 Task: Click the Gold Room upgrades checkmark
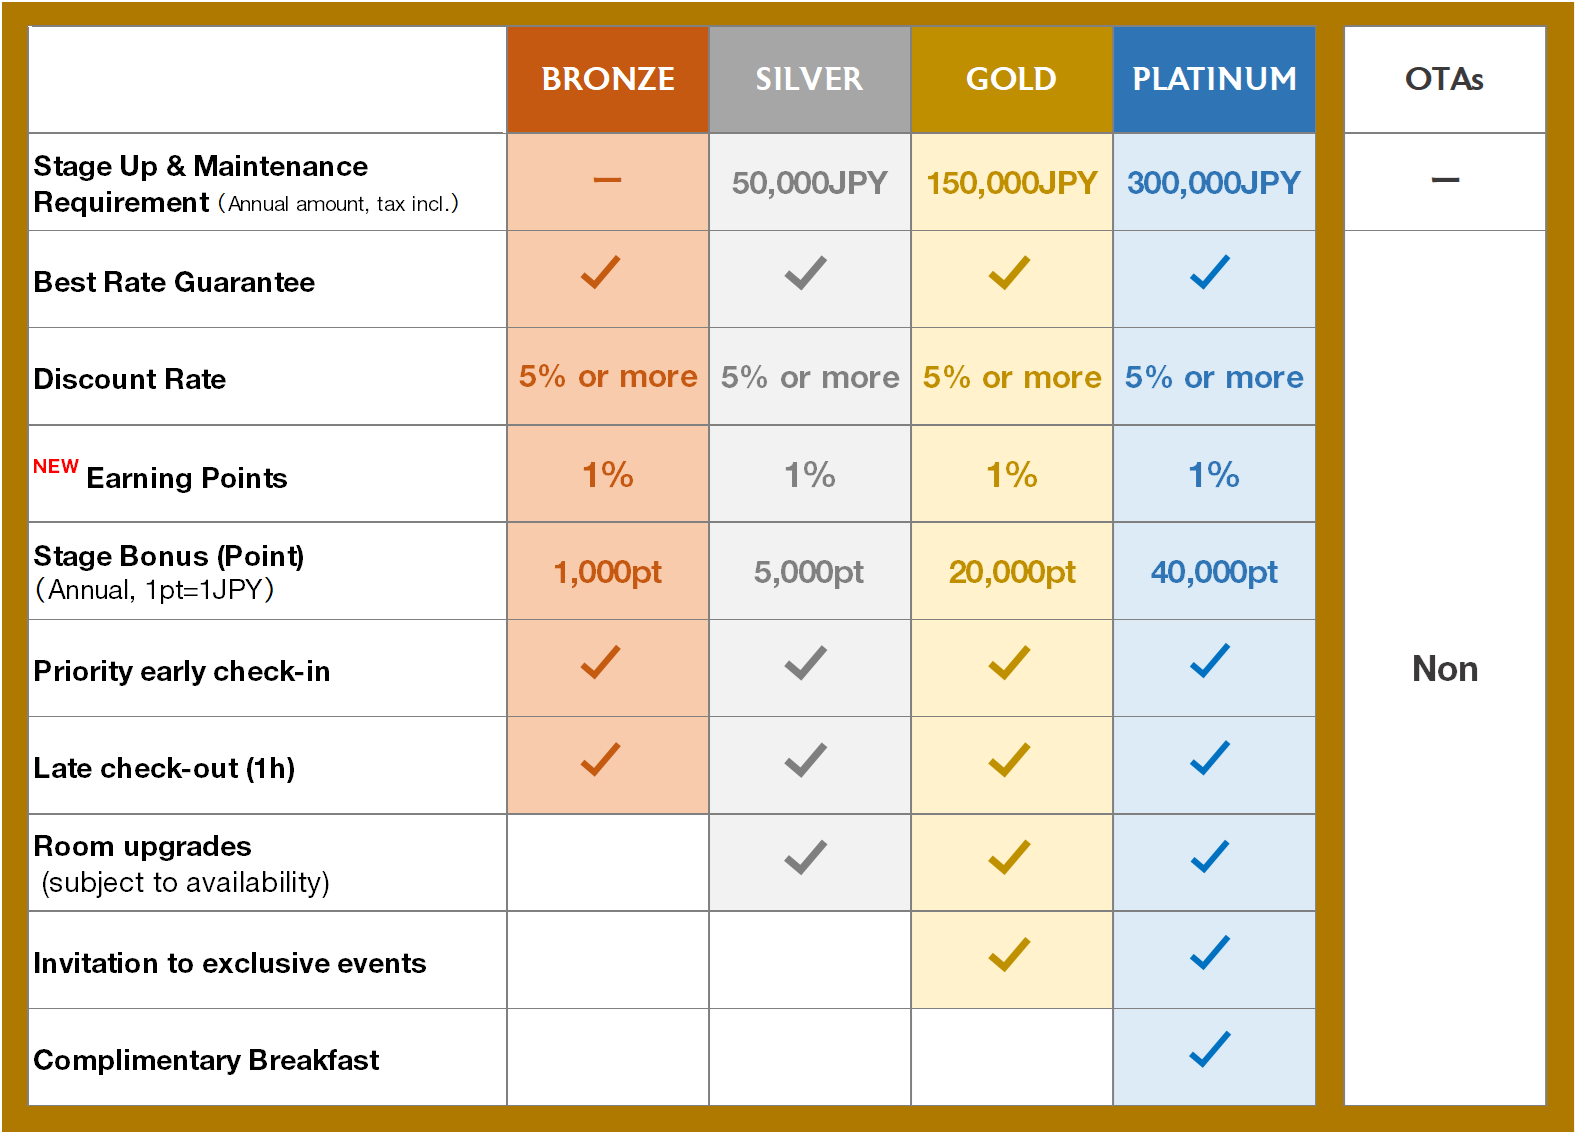point(1010,857)
